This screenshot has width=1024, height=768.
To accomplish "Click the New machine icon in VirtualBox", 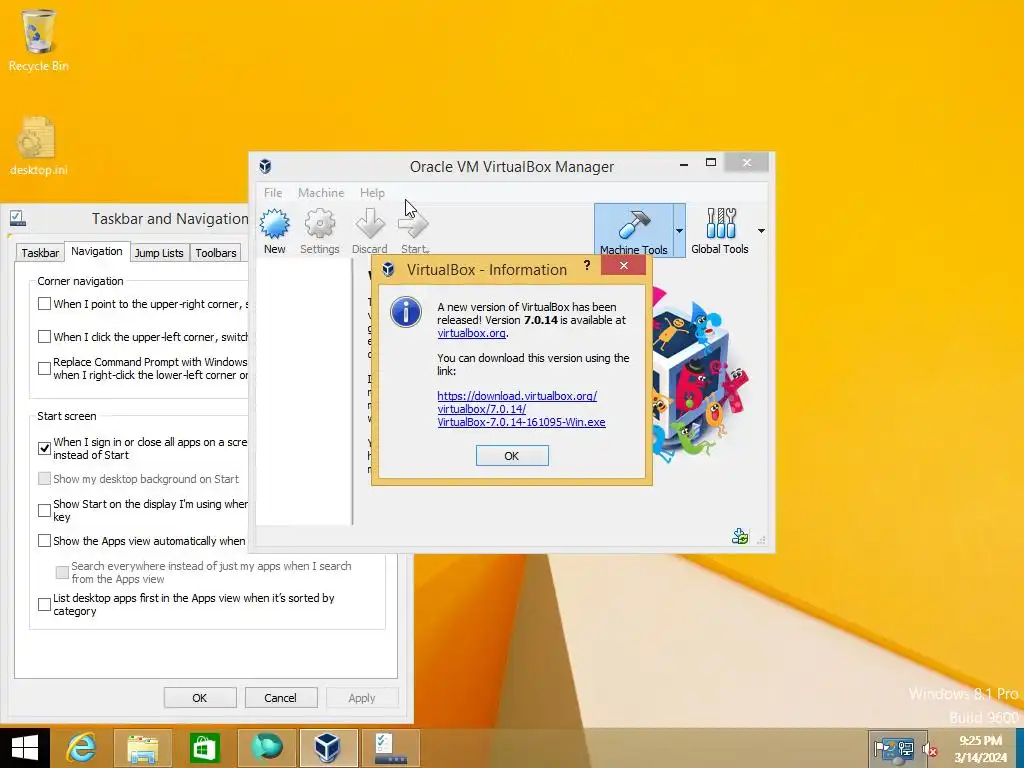I will (274, 231).
